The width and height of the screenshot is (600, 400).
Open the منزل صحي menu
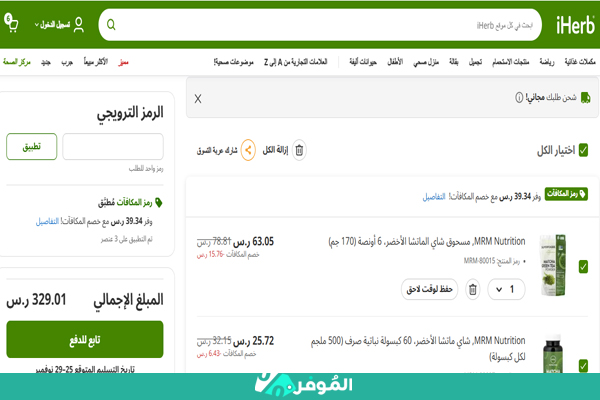[x=426, y=62]
